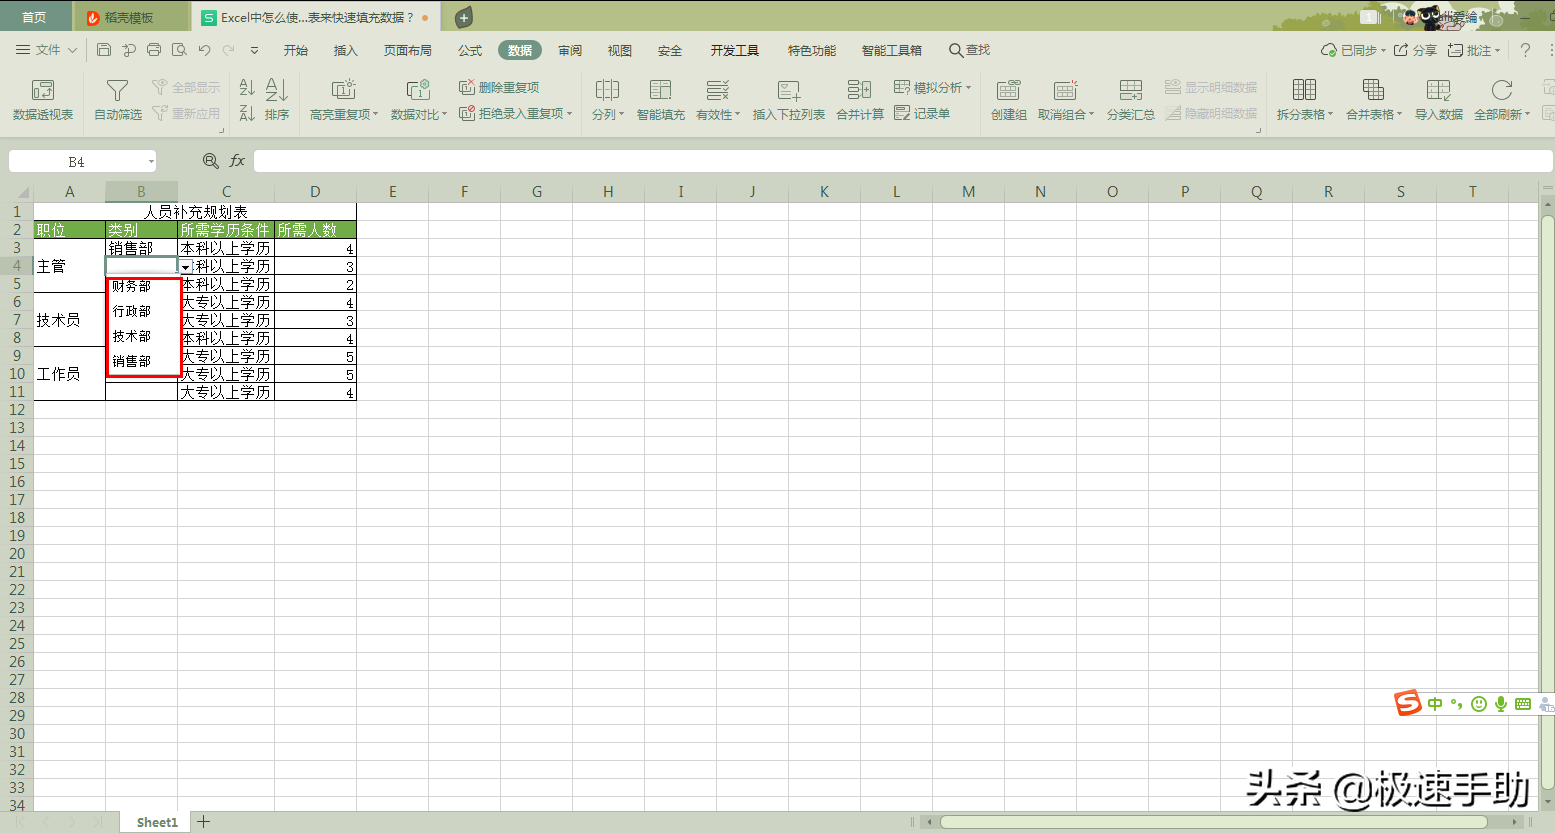The height and width of the screenshot is (833, 1555).
Task: Expand the 分列 dropdown
Action: click(621, 115)
